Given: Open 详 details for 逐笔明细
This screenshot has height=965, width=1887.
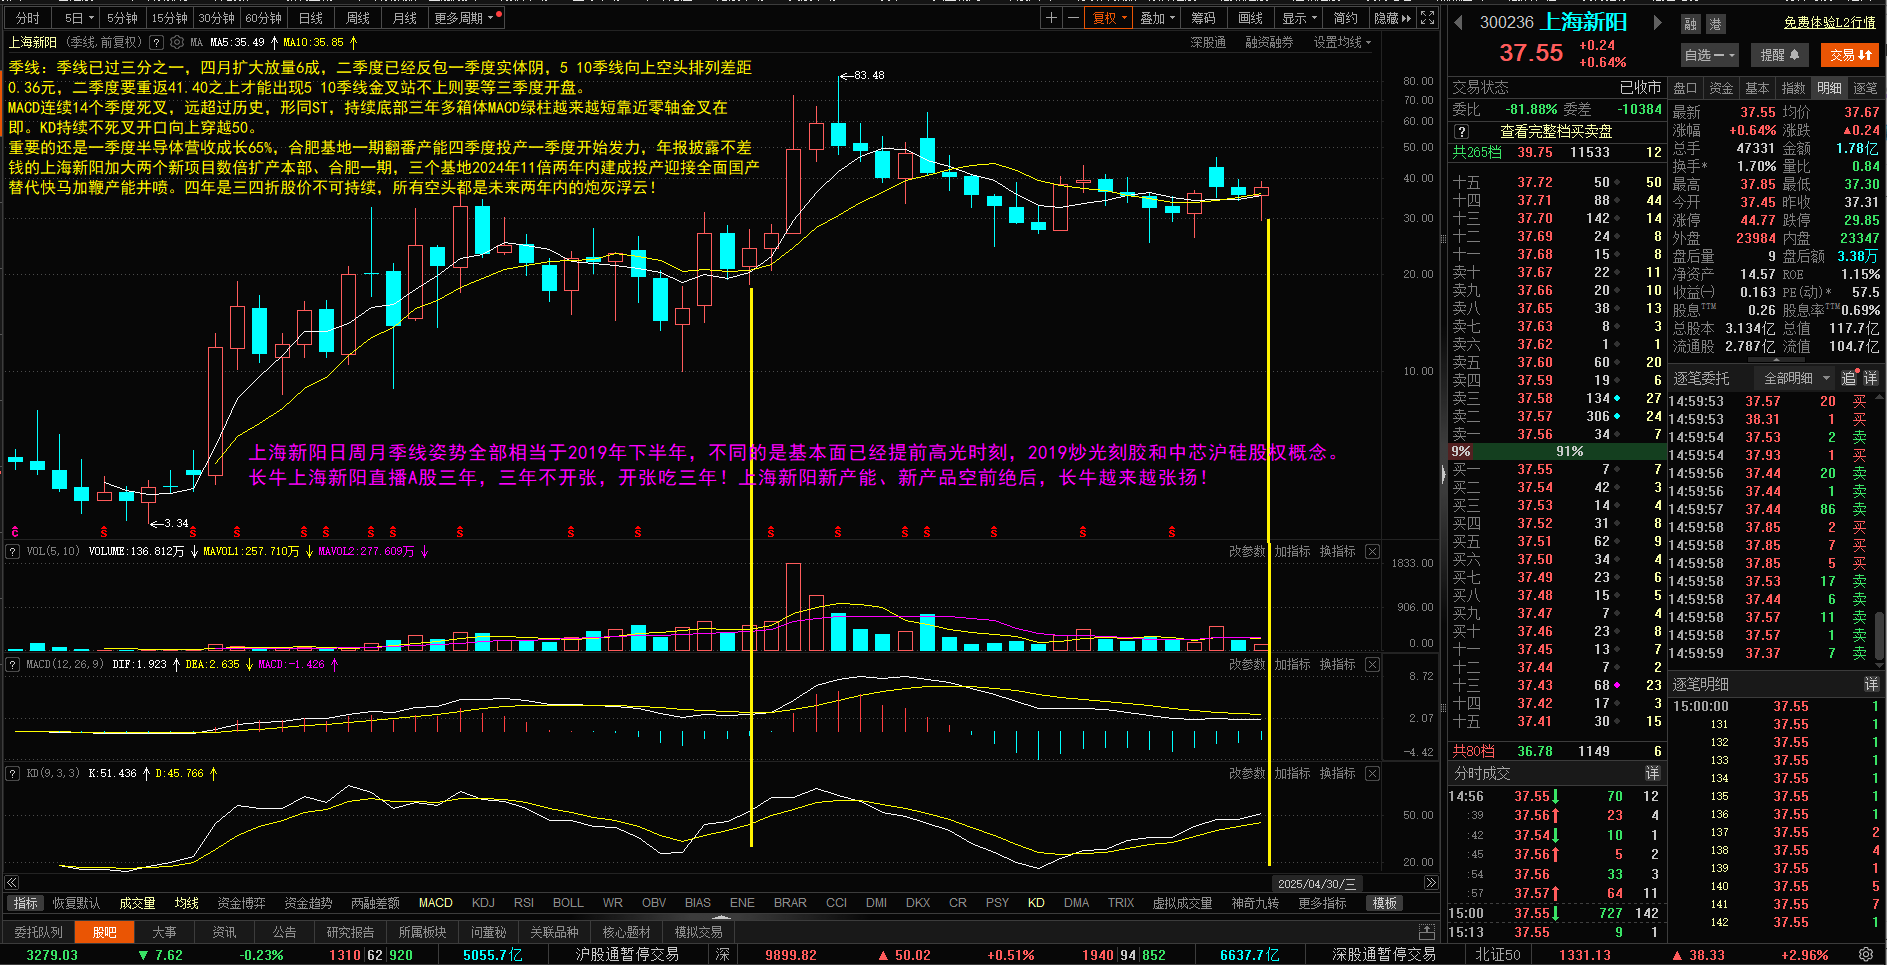Looking at the screenshot, I should [1870, 685].
